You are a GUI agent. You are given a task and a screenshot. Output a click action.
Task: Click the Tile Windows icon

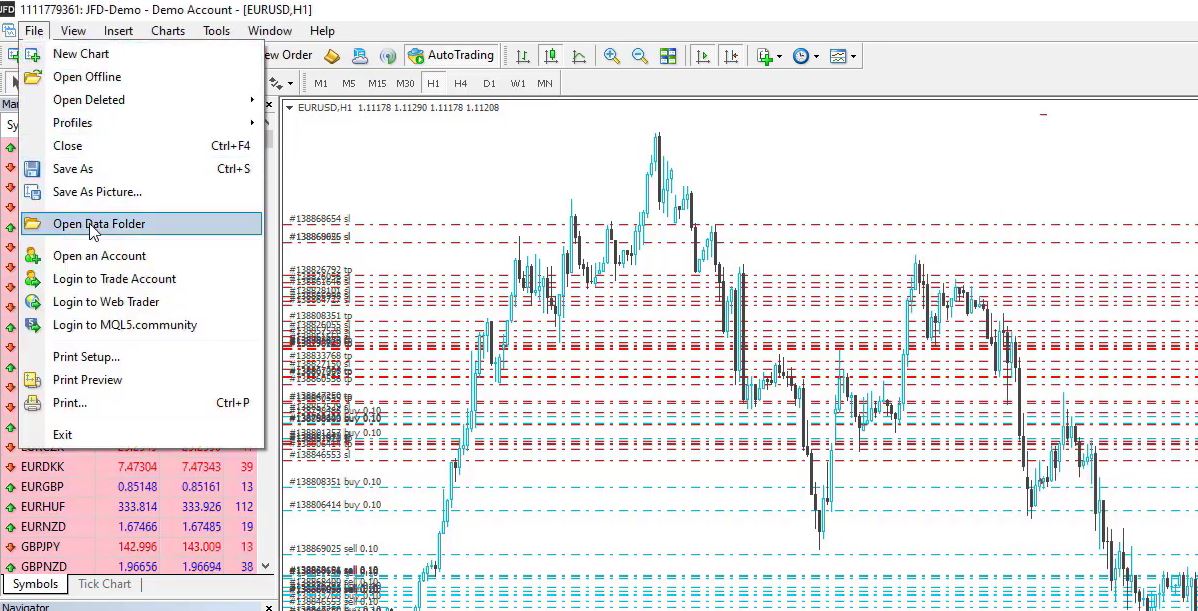click(x=668, y=56)
